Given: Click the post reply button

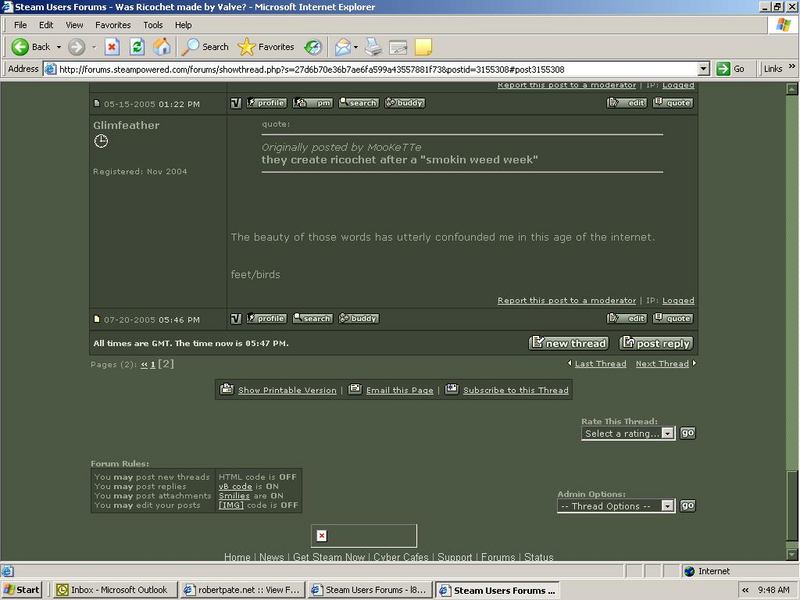Looking at the screenshot, I should pyautogui.click(x=655, y=343).
